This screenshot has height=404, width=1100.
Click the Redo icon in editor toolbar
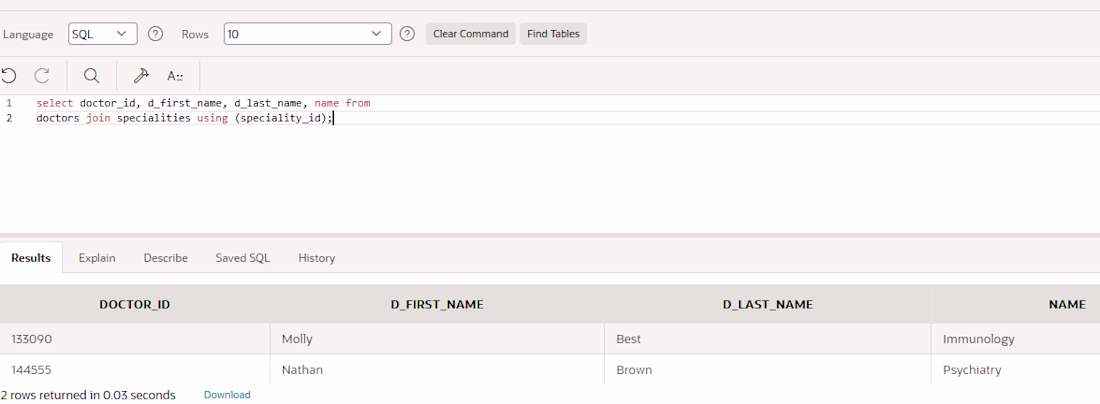[42, 76]
